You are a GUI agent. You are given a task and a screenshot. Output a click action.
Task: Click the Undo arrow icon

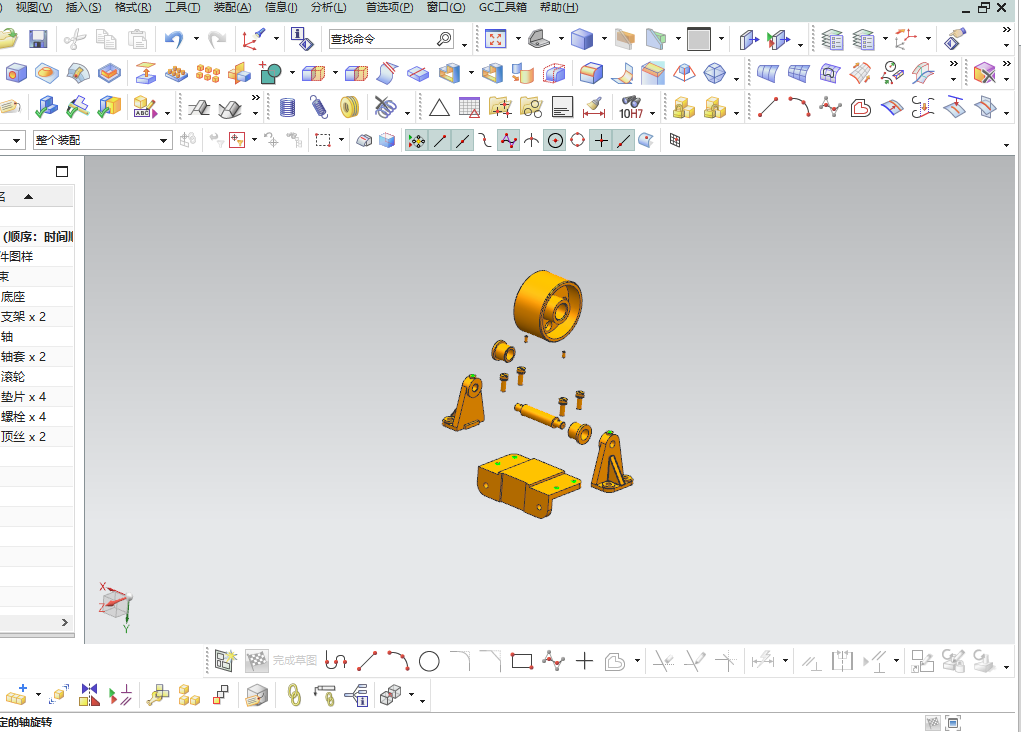[x=174, y=39]
